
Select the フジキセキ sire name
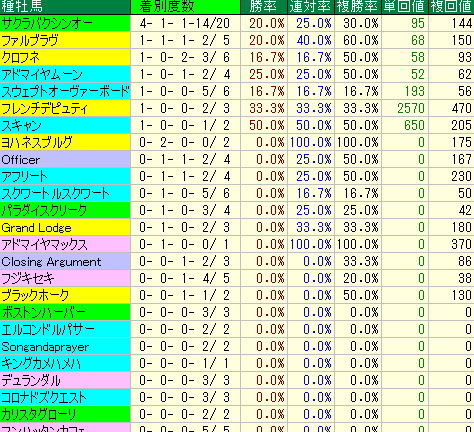tap(65, 278)
